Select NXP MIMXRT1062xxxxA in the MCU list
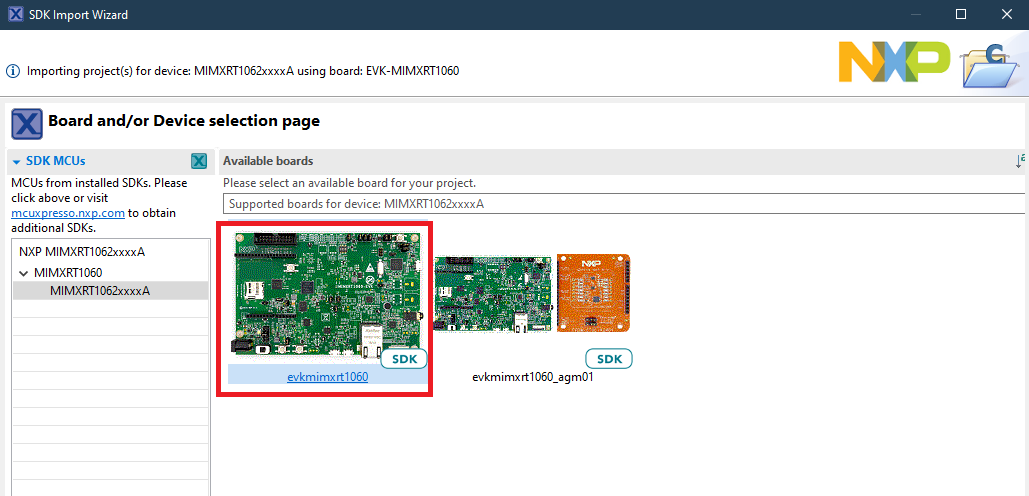 pos(82,252)
